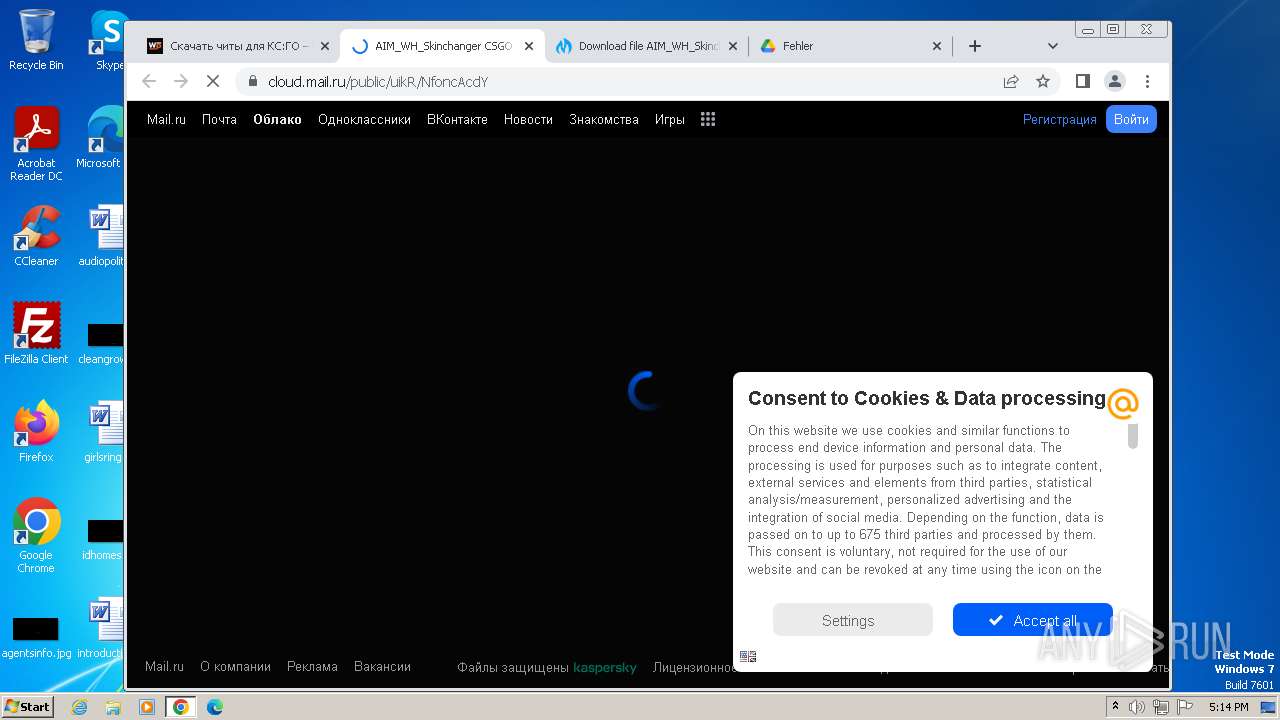Image resolution: width=1280 pixels, height=720 pixels.
Task: Click the Регистрация link
Action: [x=1059, y=119]
